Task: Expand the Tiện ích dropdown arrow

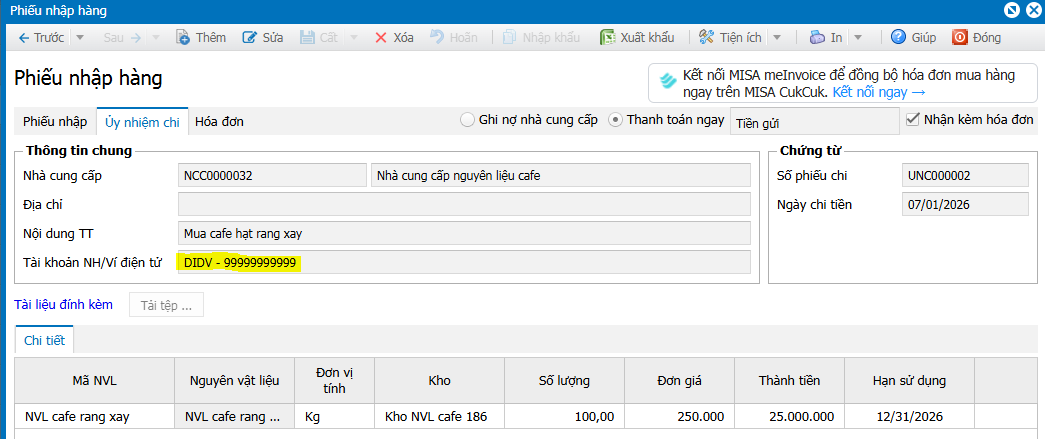Action: [x=777, y=37]
